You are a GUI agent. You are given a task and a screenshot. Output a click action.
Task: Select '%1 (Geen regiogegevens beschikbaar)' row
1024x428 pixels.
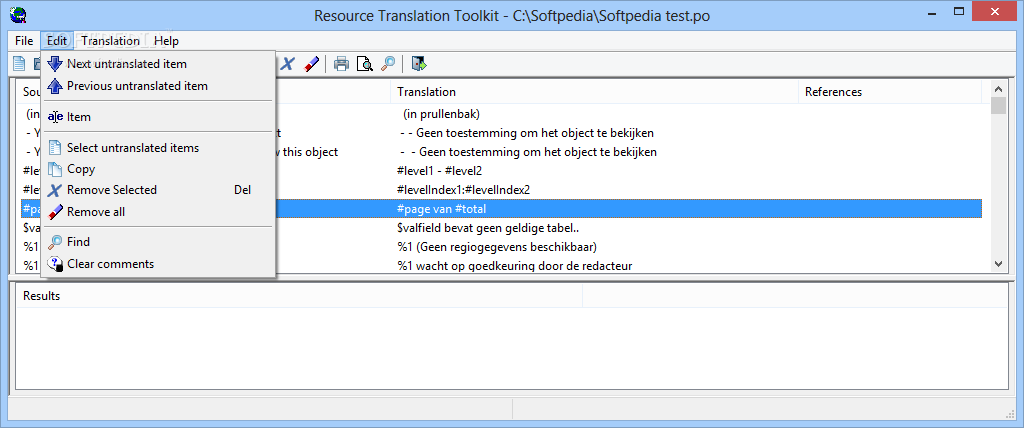coord(501,247)
